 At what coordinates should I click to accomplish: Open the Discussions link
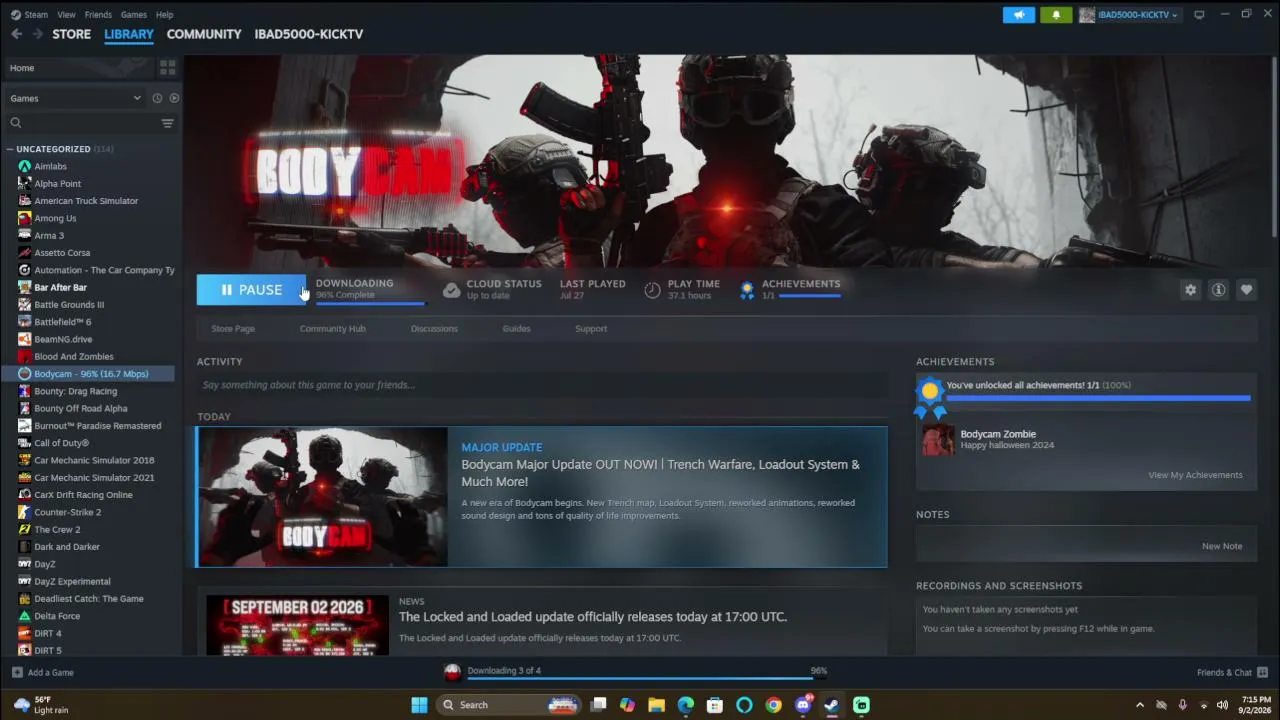434,328
